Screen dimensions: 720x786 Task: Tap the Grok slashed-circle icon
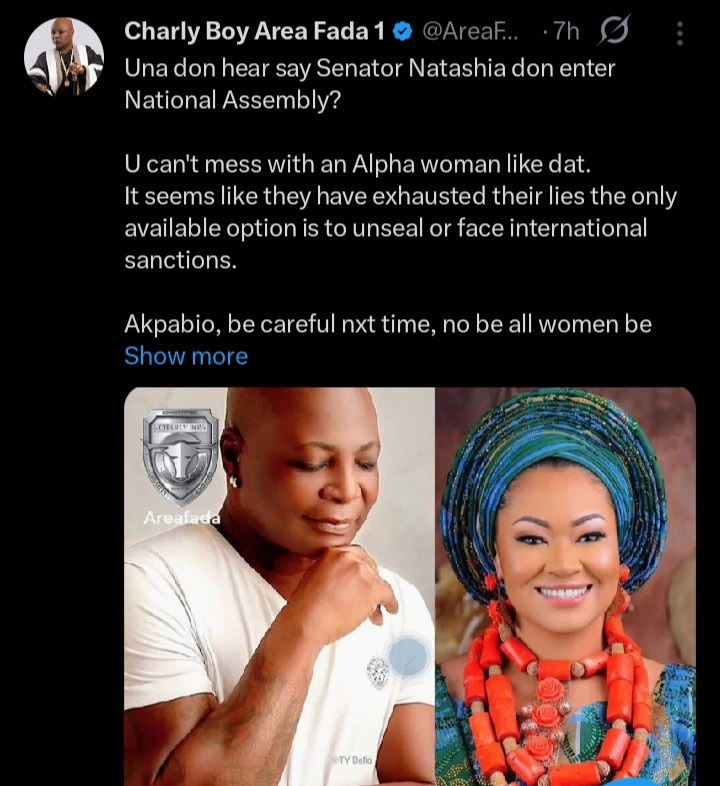tap(613, 32)
